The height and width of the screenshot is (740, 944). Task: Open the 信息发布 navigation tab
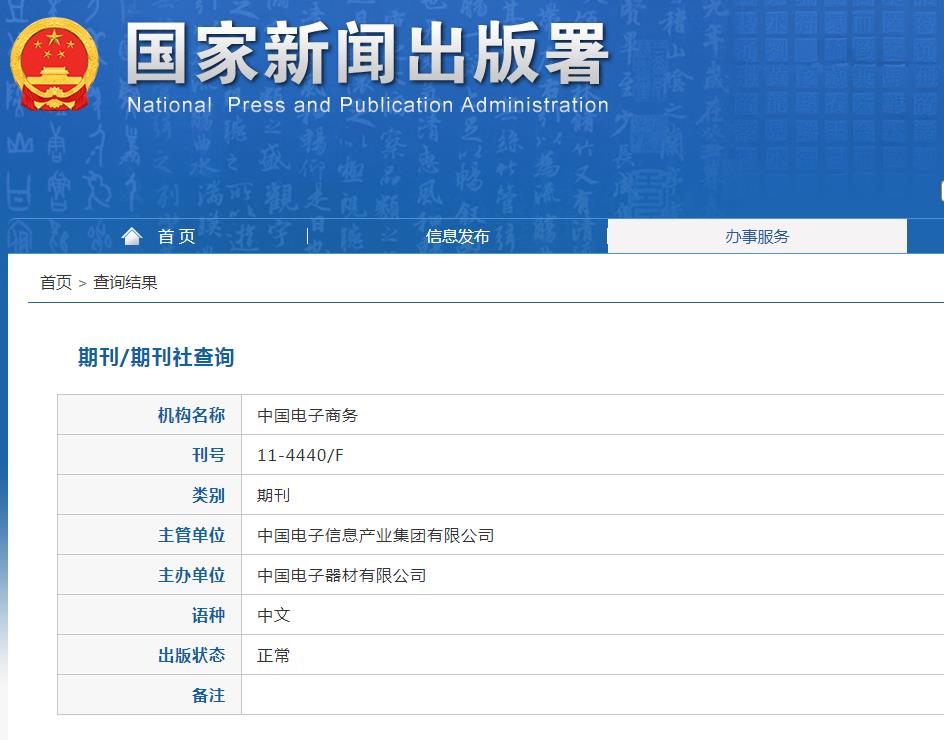tap(457, 236)
